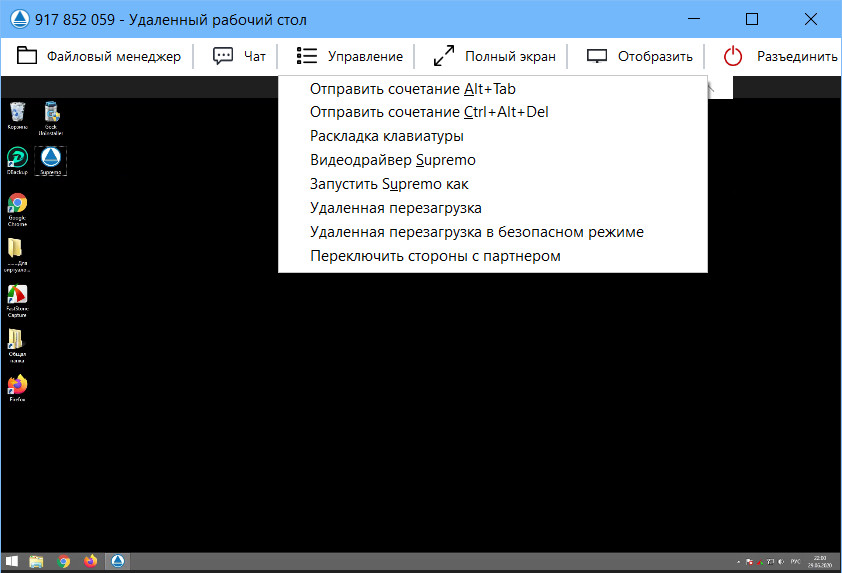Select the Supremo desktop shortcut icon

51,161
